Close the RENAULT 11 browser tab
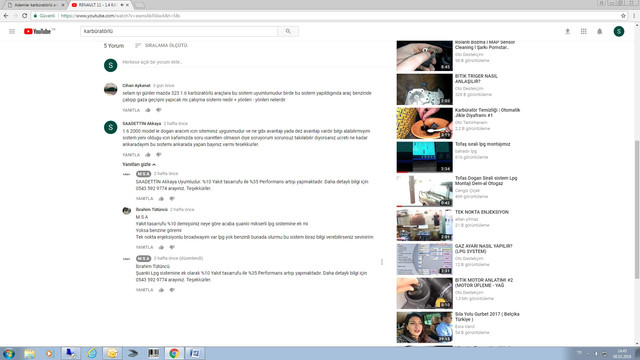The image size is (640, 360). [127, 5]
